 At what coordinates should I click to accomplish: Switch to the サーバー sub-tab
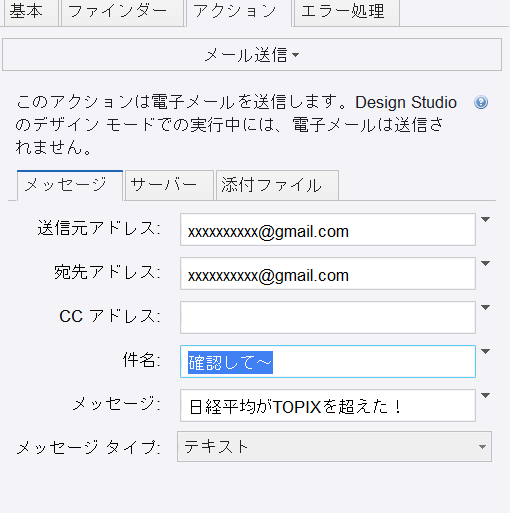169,185
